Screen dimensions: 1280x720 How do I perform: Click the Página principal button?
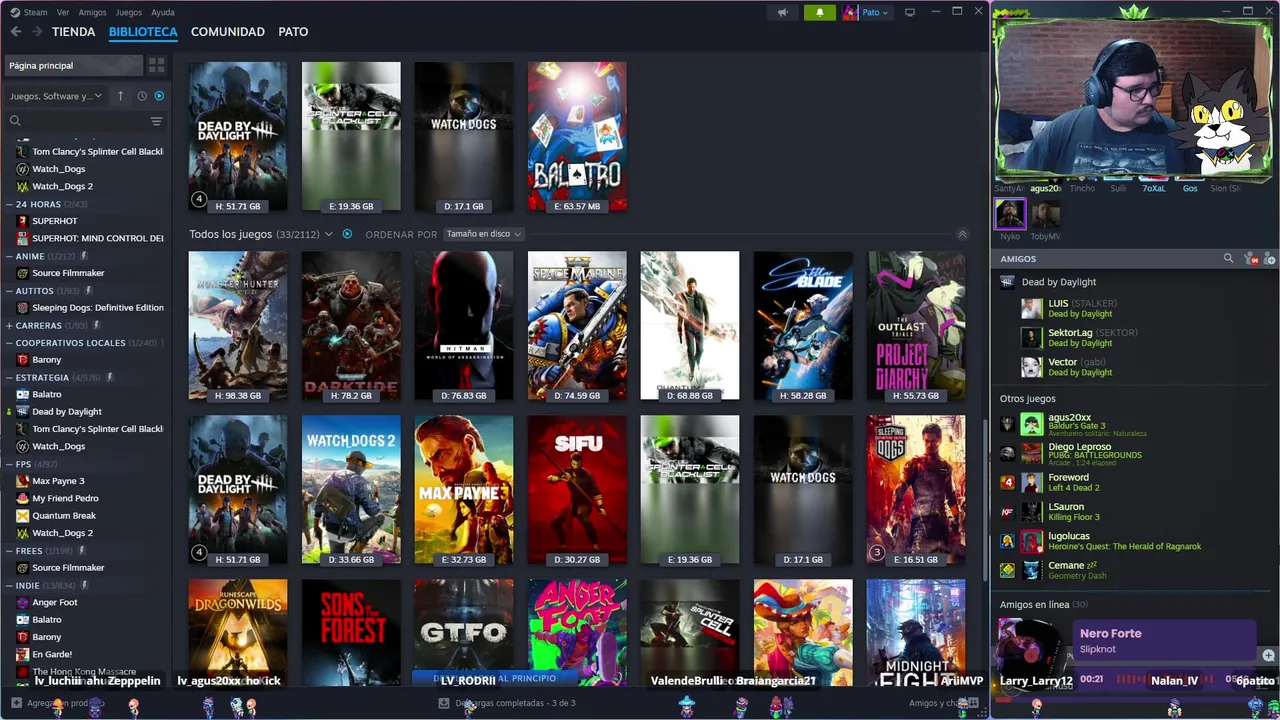pos(74,65)
